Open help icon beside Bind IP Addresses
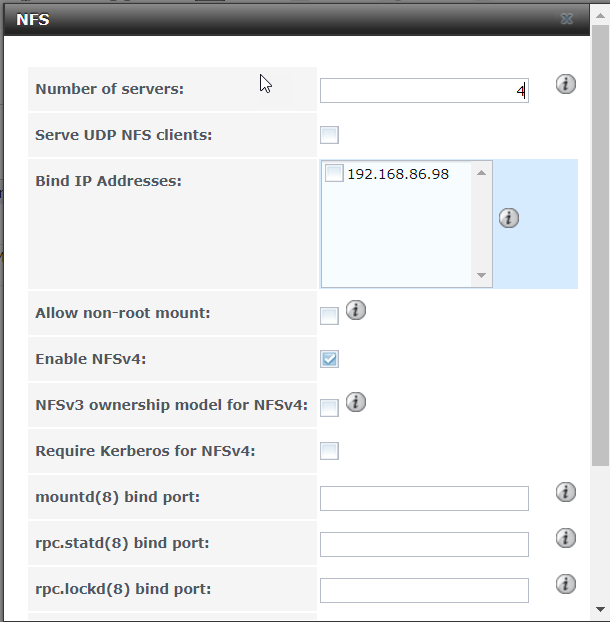 [508, 218]
